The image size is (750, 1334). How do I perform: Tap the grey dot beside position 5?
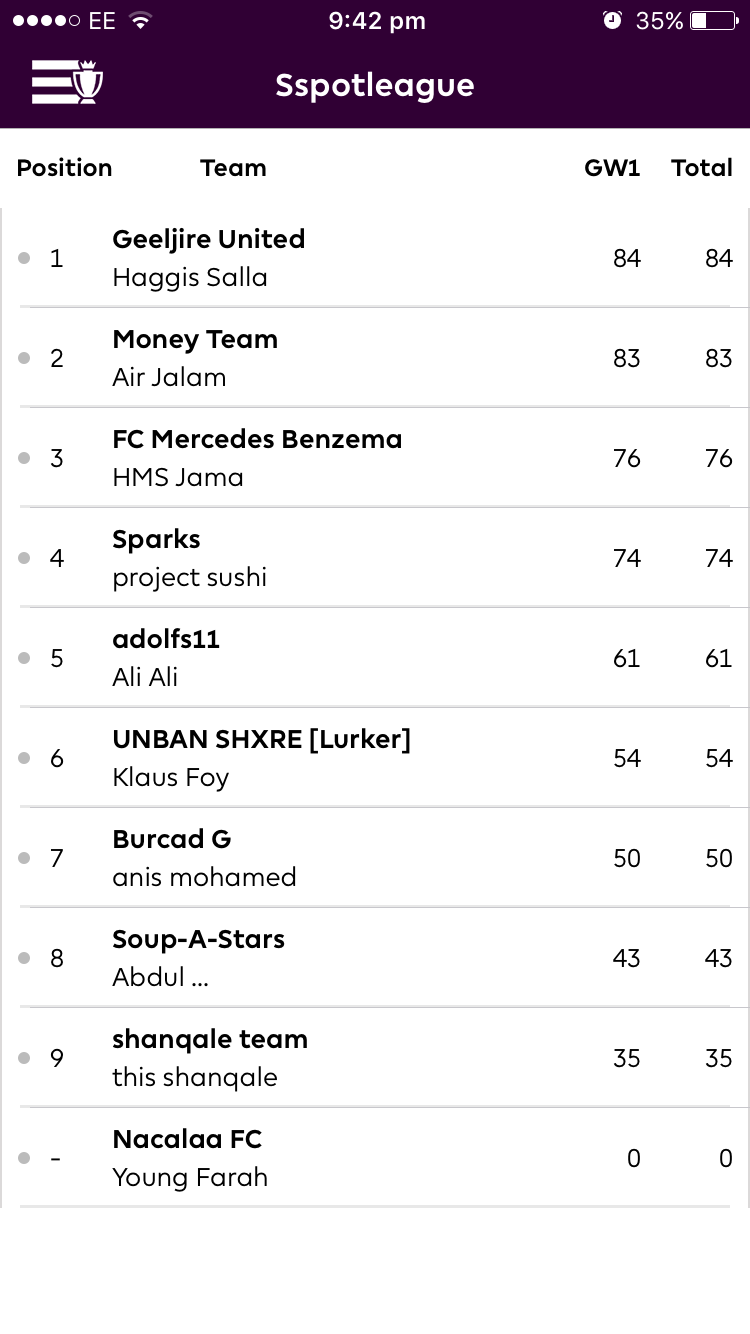coord(24,658)
